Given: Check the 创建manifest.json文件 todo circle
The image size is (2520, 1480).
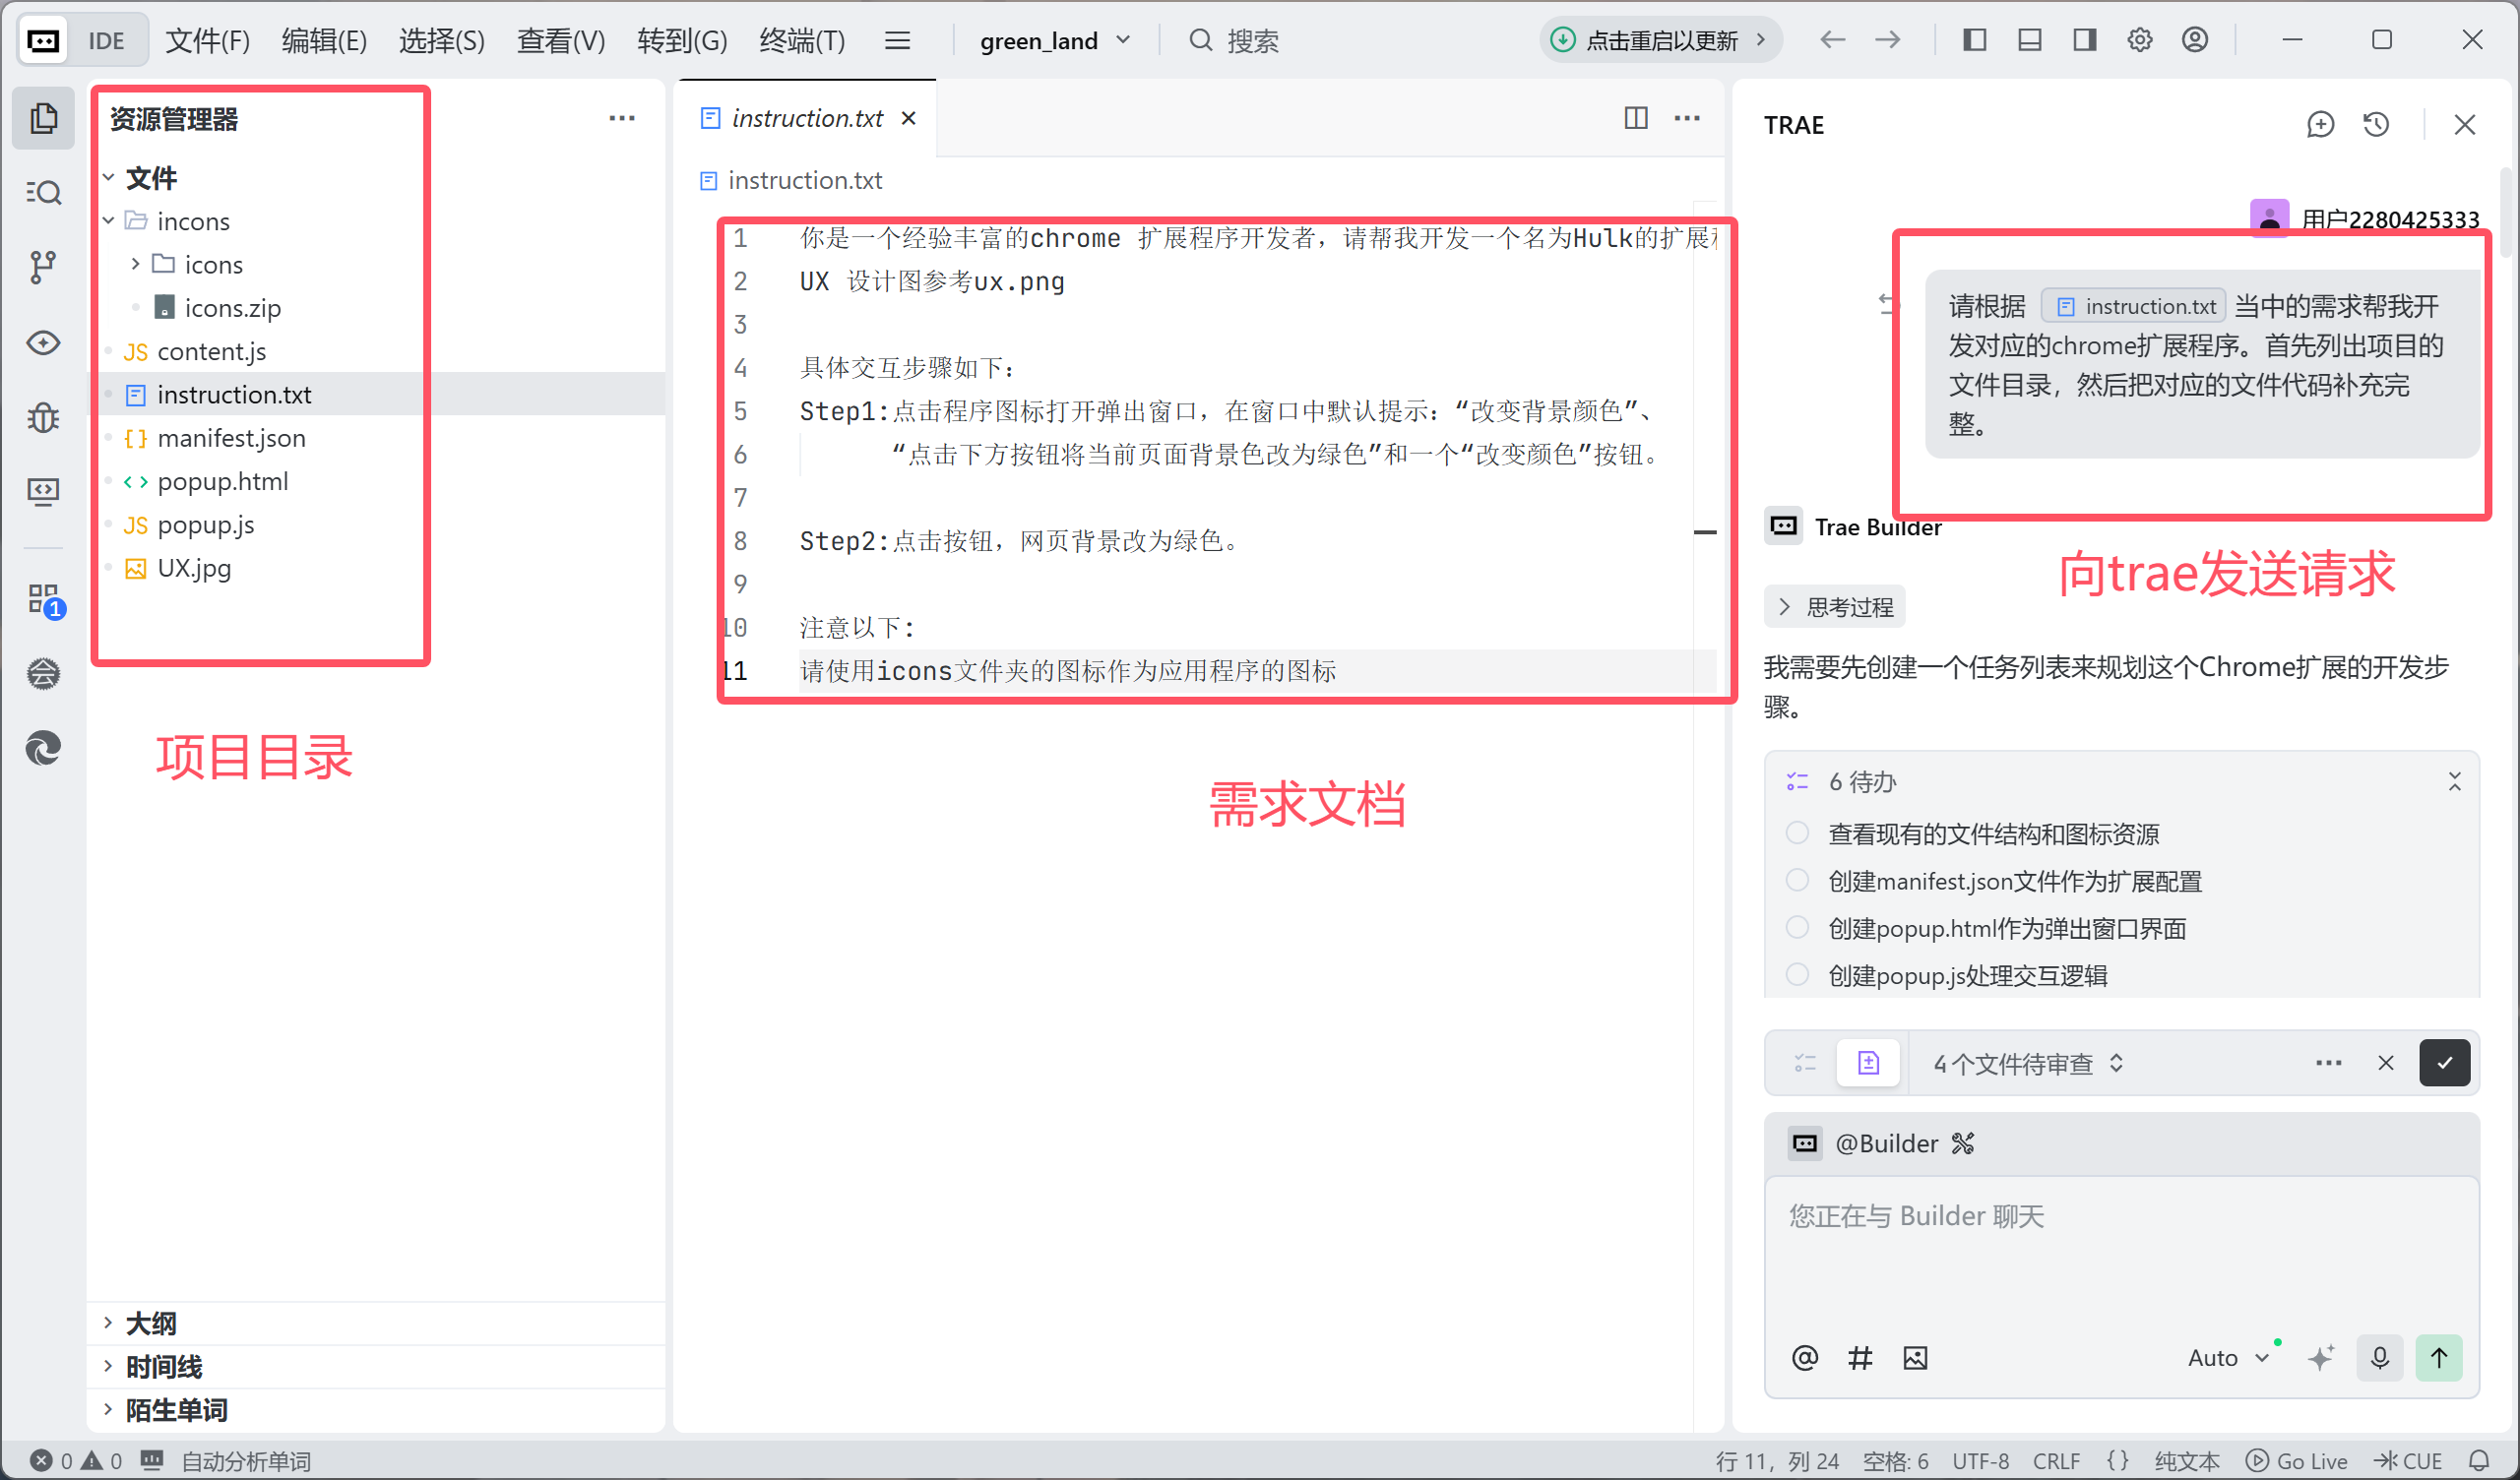Looking at the screenshot, I should (x=1797, y=880).
